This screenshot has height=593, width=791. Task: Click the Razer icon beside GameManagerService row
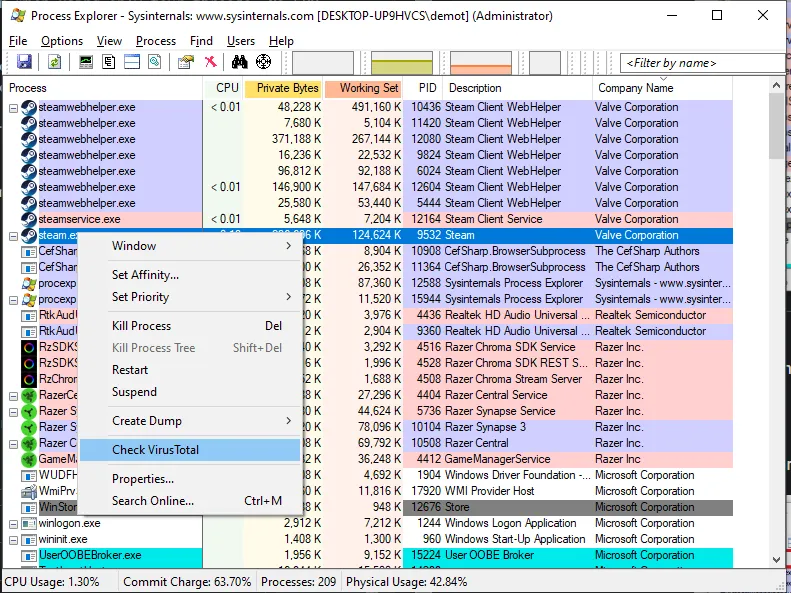pyautogui.click(x=29, y=459)
